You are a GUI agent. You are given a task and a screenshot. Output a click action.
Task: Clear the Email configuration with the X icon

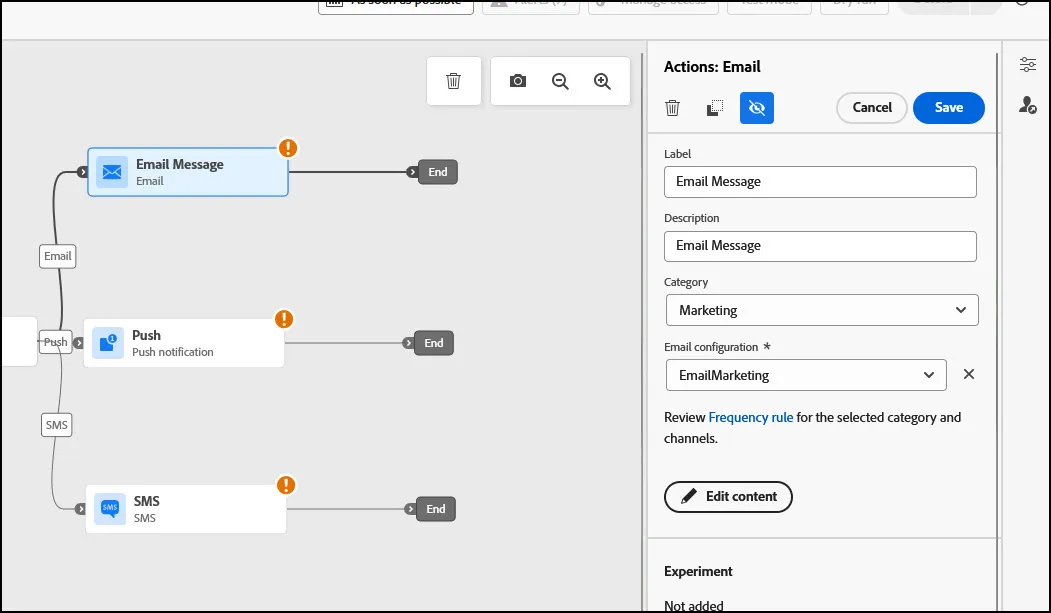[x=969, y=374]
